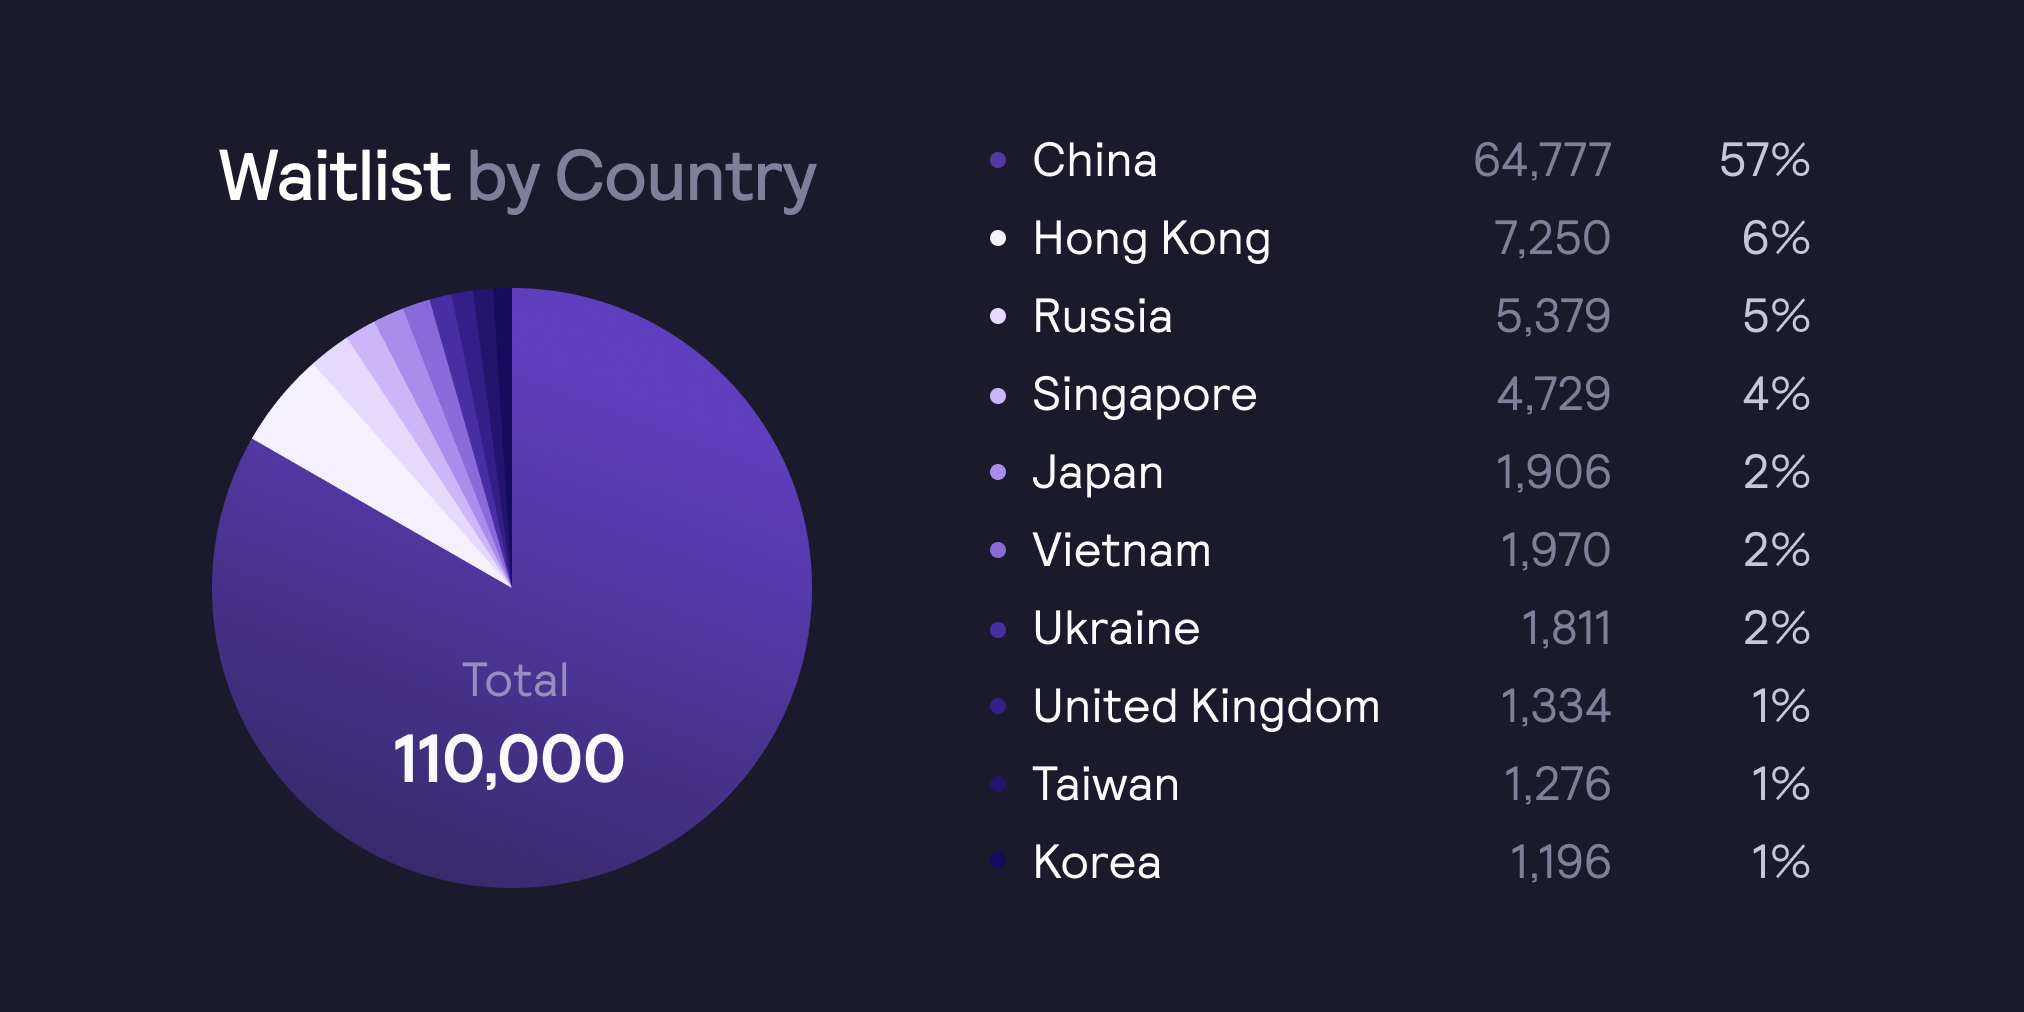Select the United Kingdom label
The height and width of the screenshot is (1012, 2024).
pyautogui.click(x=1206, y=706)
